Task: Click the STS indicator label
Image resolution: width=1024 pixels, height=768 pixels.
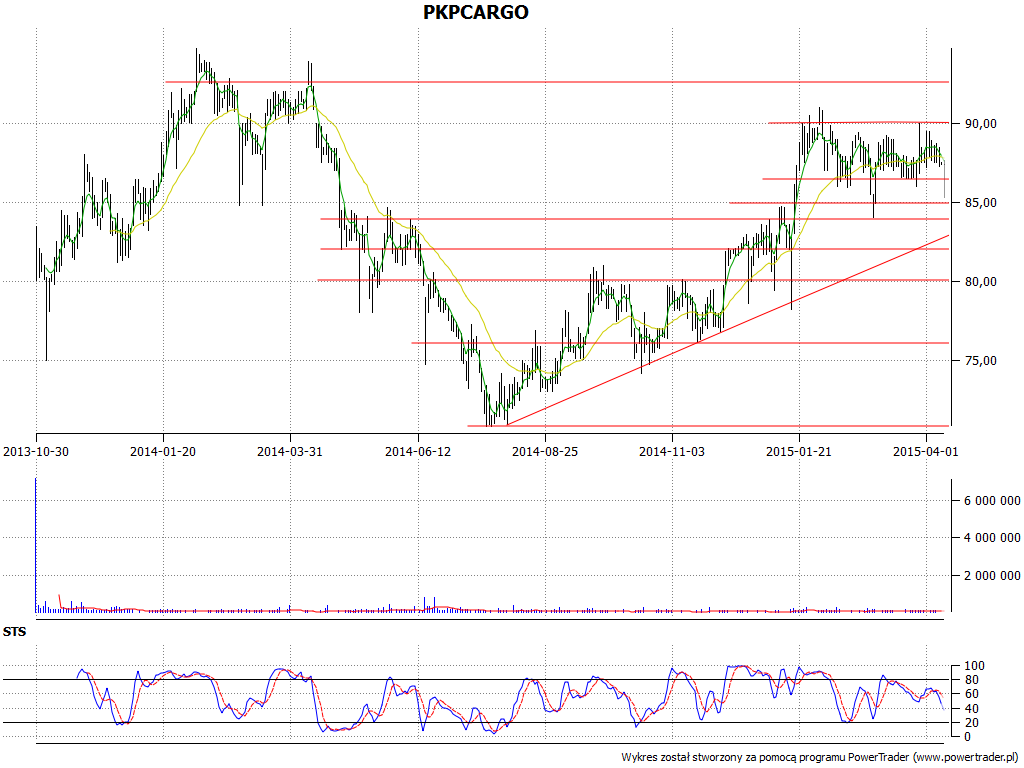Action: [x=14, y=632]
